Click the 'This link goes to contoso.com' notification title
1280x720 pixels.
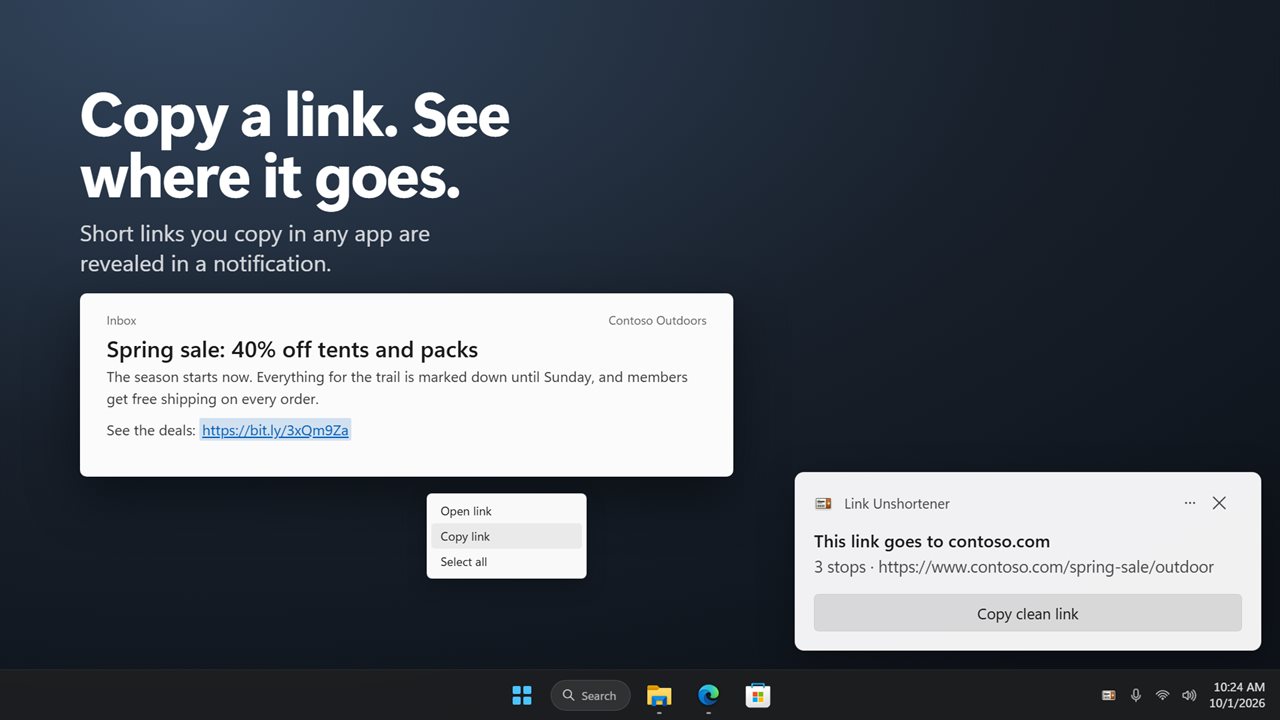pyautogui.click(x=932, y=541)
